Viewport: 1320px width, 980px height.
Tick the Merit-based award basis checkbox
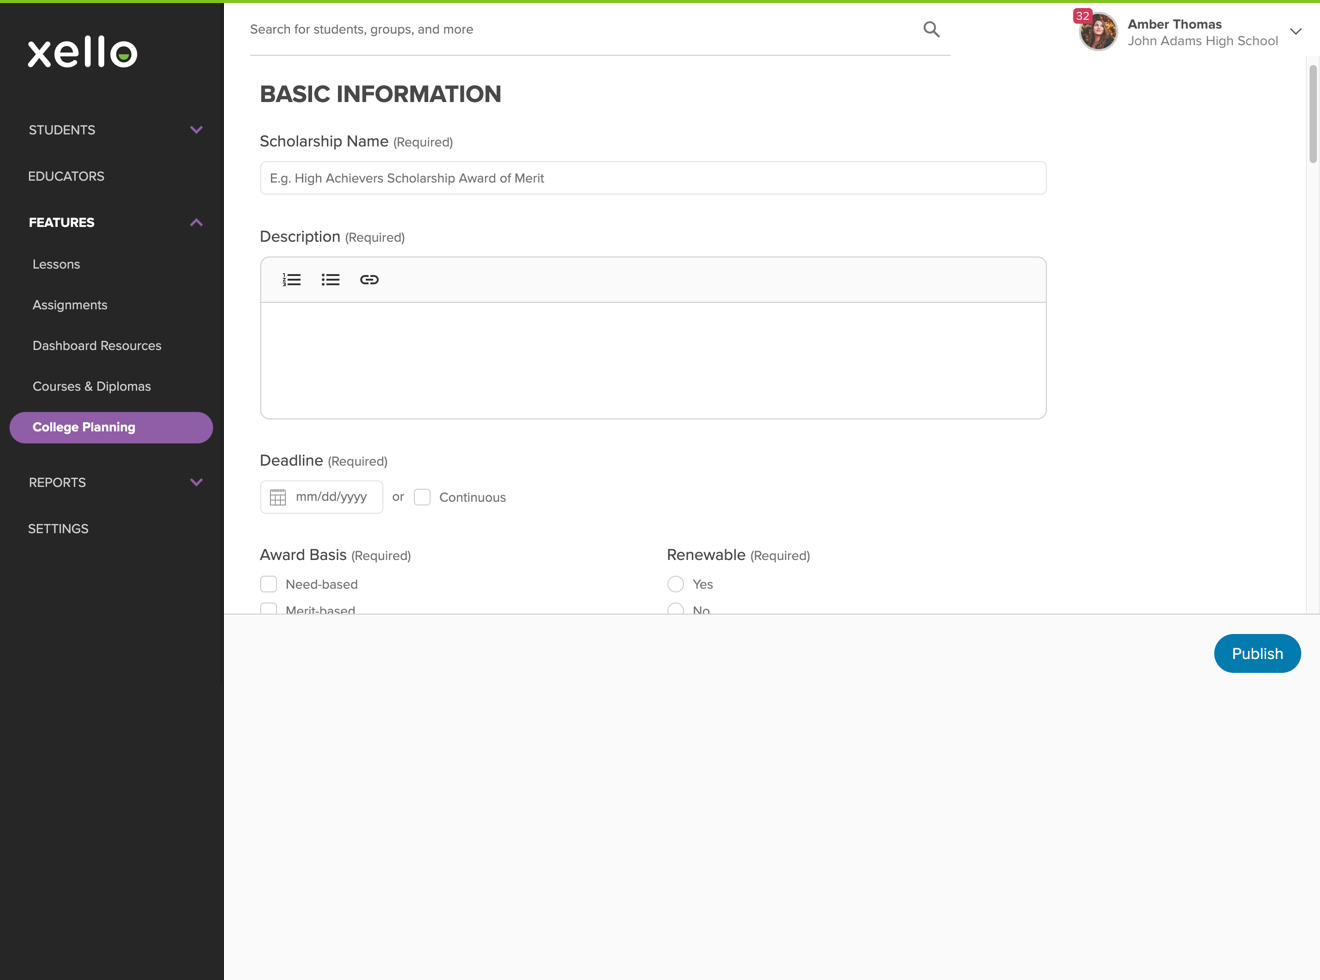click(268, 608)
